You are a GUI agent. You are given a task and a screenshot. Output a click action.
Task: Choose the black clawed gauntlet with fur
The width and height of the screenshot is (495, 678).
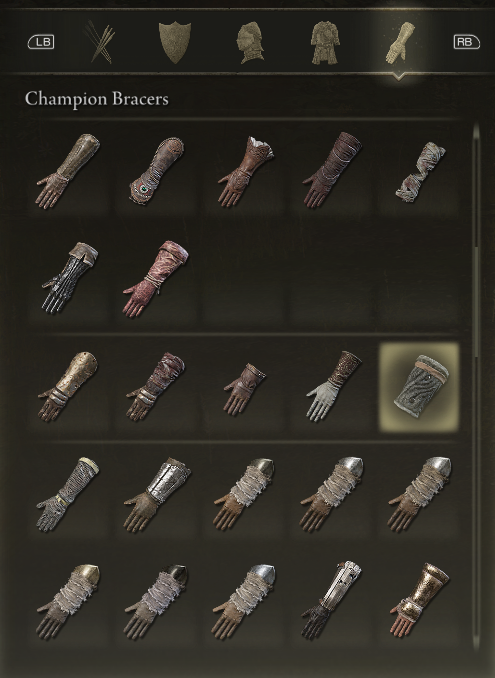(x=70, y=277)
